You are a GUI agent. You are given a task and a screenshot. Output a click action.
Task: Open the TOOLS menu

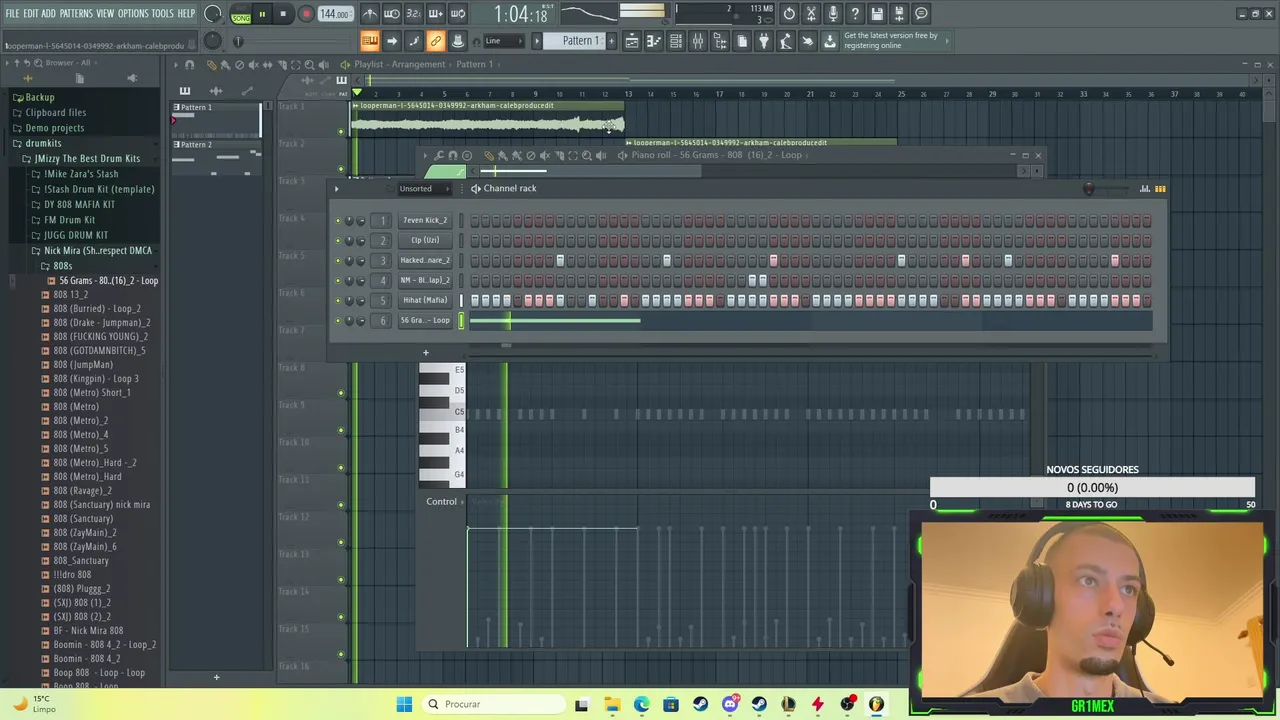coord(162,13)
